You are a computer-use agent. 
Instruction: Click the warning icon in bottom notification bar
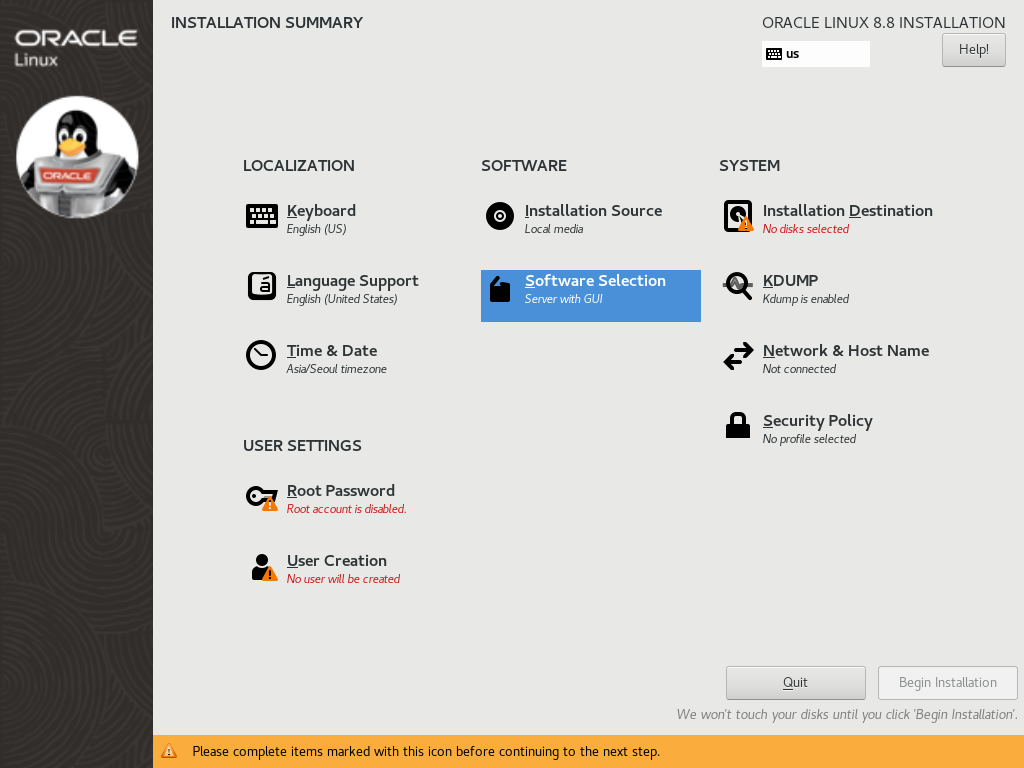pos(169,751)
